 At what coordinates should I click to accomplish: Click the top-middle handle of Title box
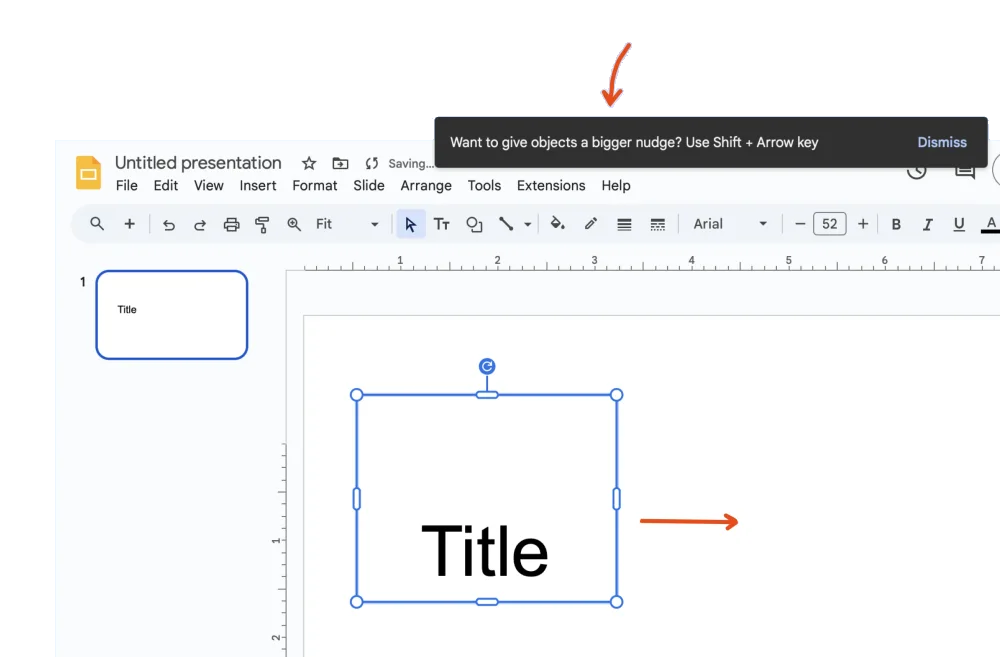487,395
